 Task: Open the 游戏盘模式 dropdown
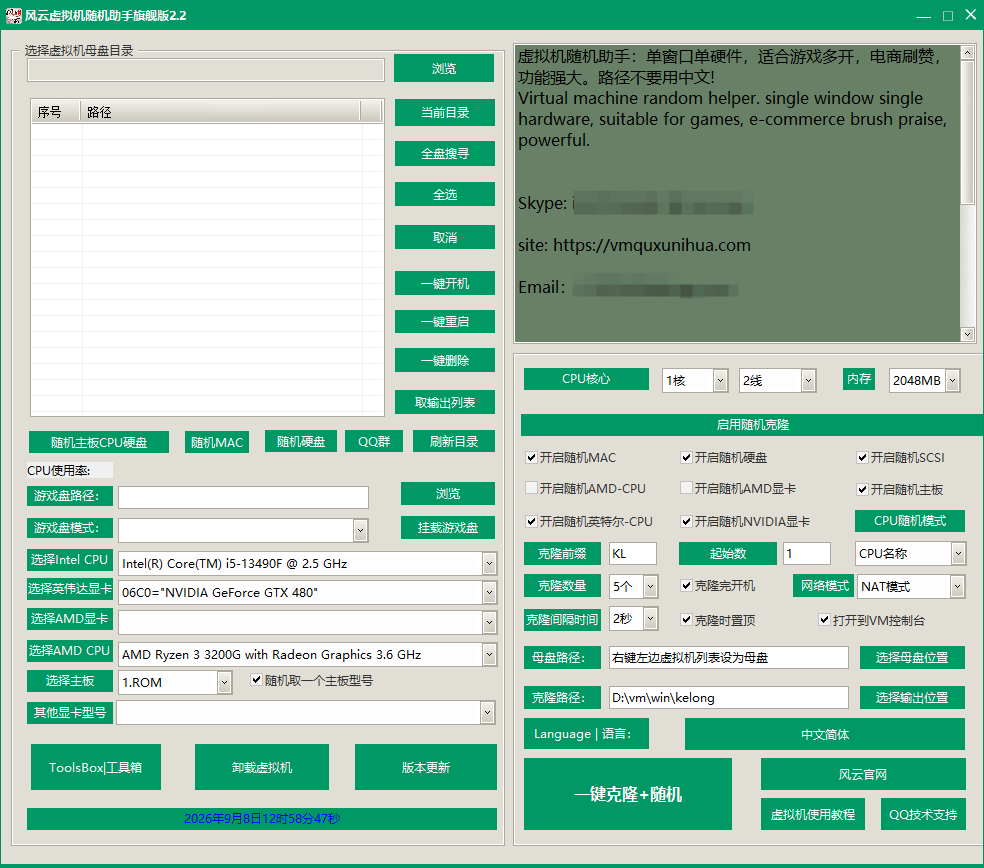pos(360,530)
